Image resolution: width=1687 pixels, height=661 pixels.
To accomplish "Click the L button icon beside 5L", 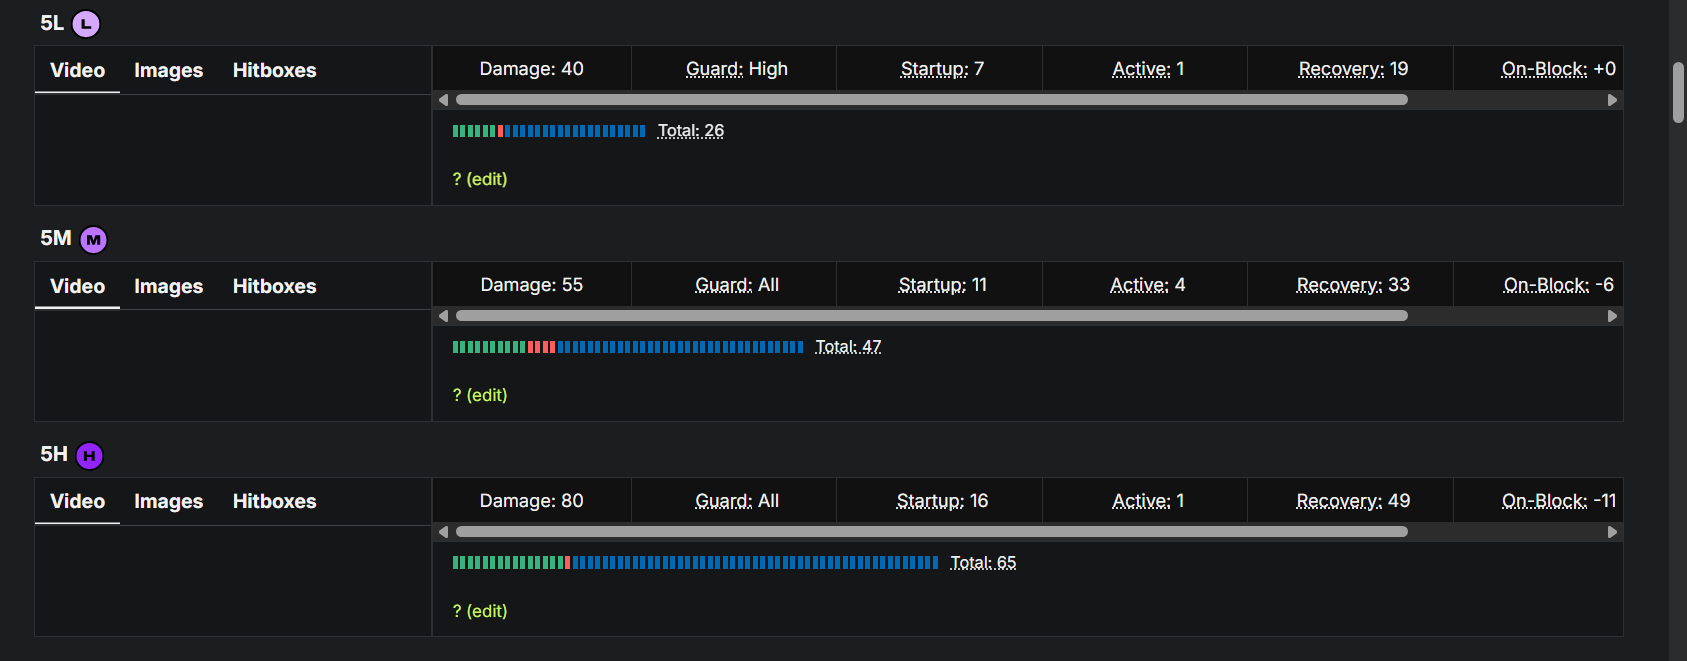I will [86, 24].
